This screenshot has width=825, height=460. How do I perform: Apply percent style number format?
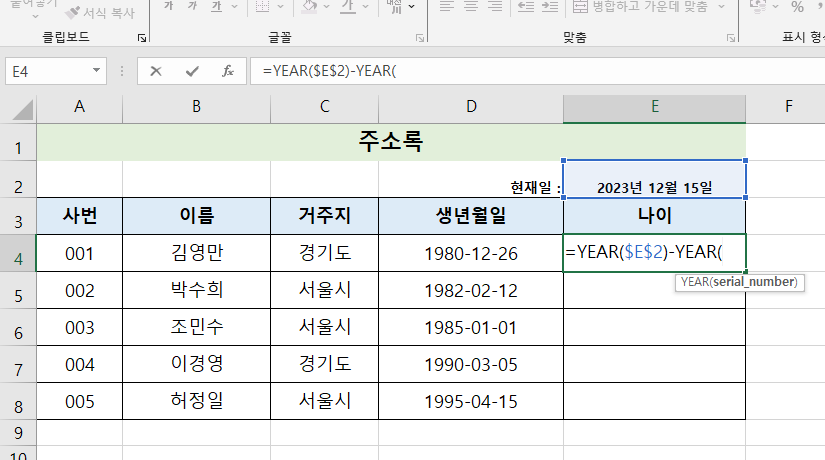(797, 6)
